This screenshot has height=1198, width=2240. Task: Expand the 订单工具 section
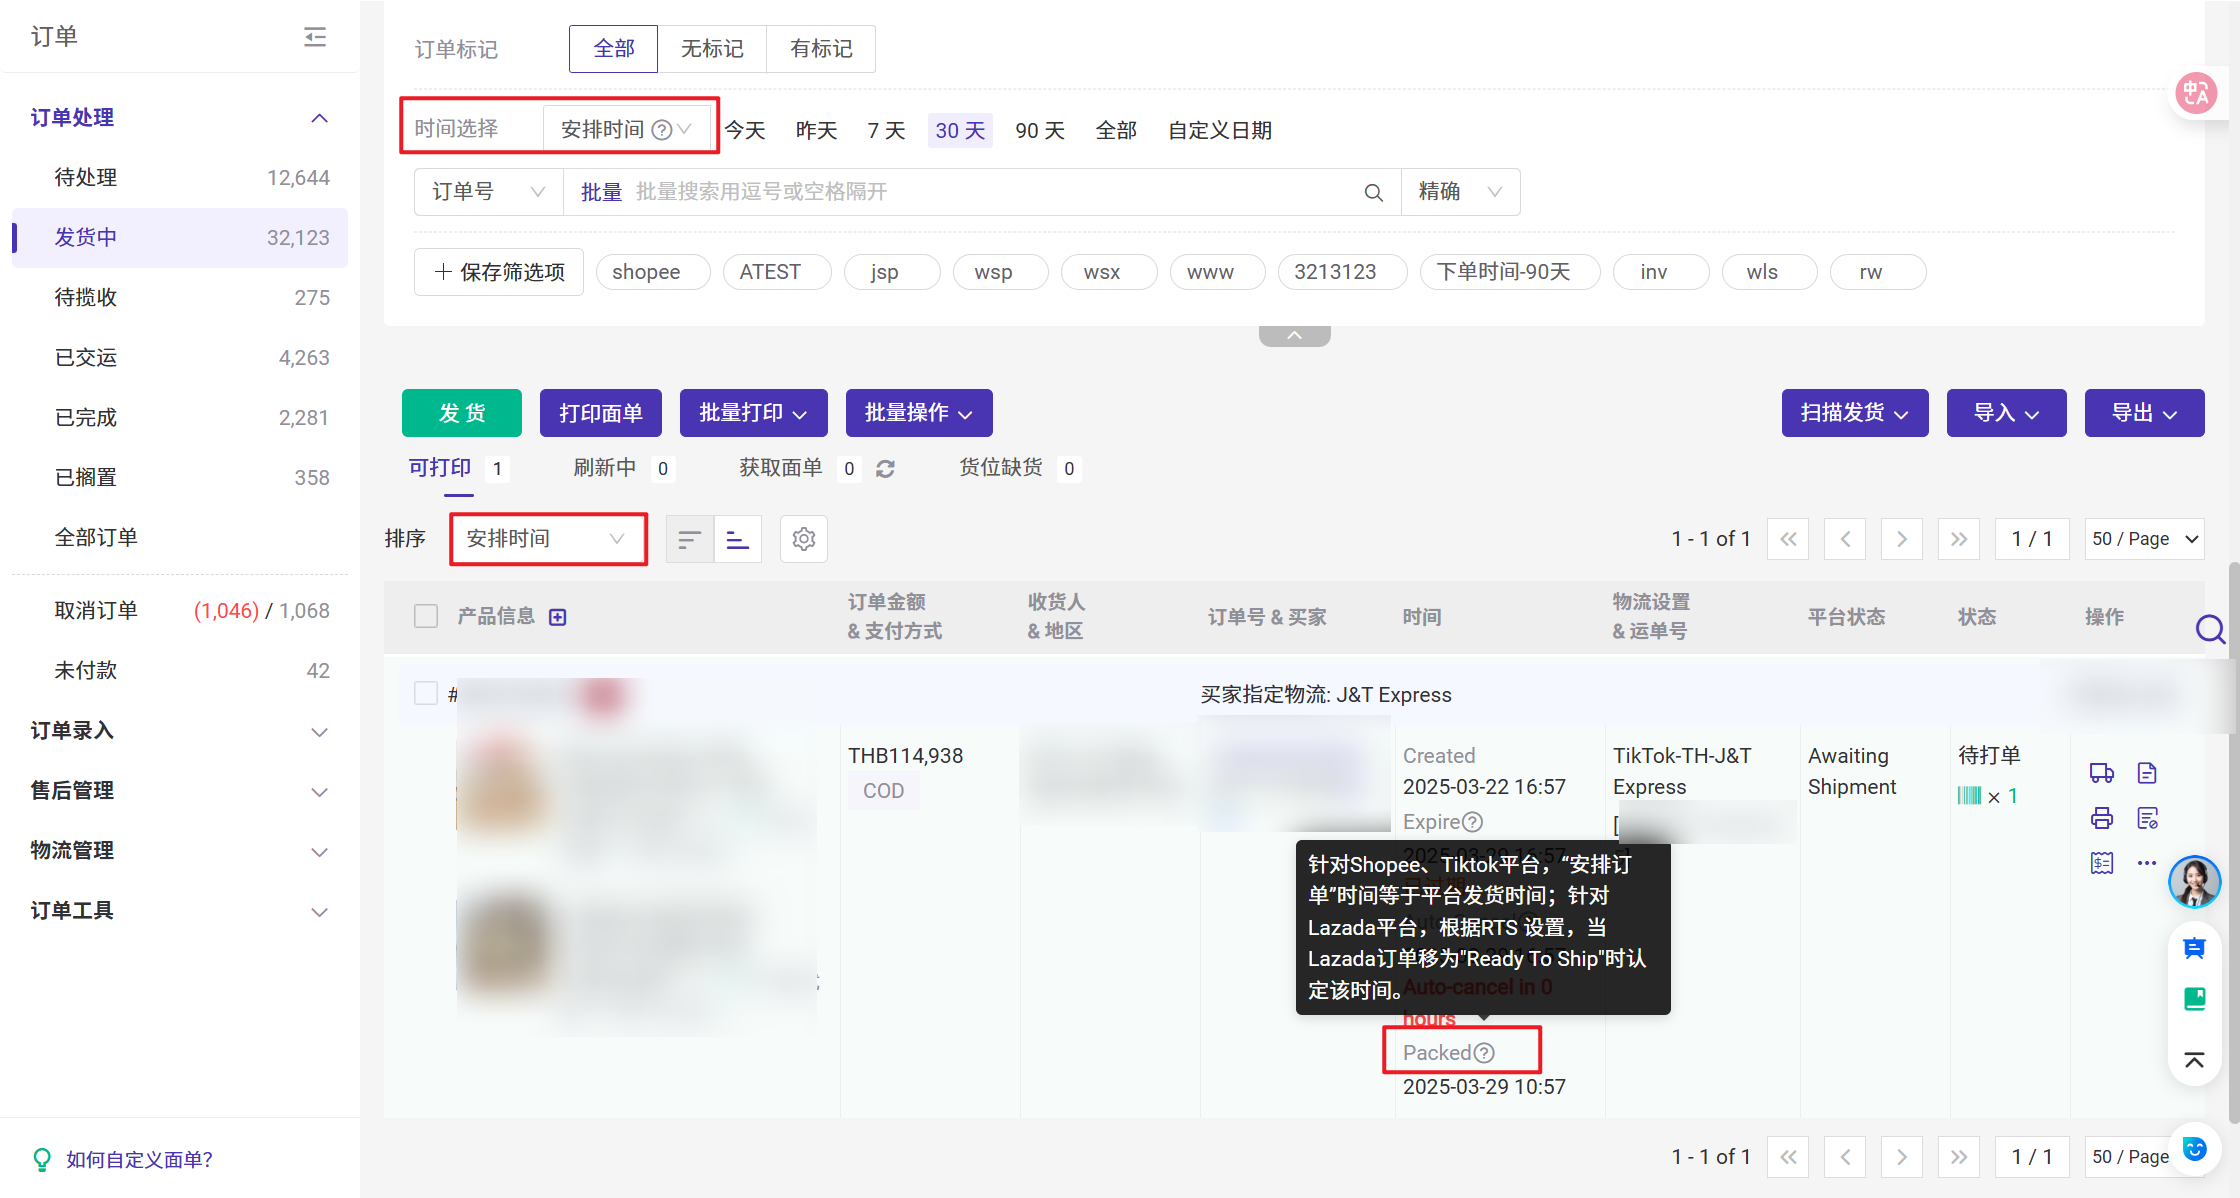pos(319,912)
